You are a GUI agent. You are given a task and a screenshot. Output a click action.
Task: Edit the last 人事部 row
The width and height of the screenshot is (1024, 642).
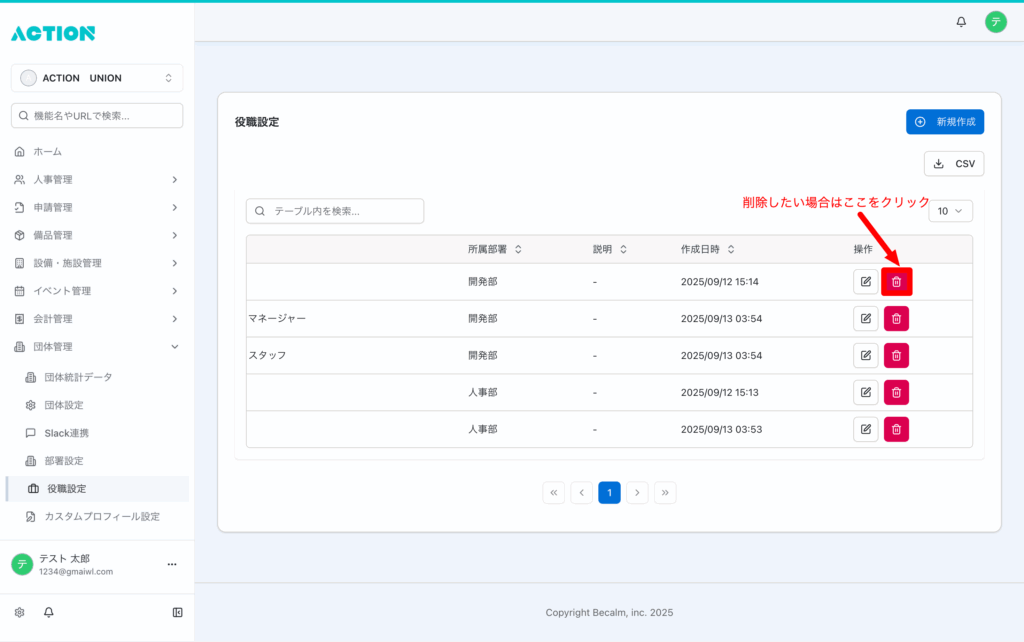pos(865,430)
